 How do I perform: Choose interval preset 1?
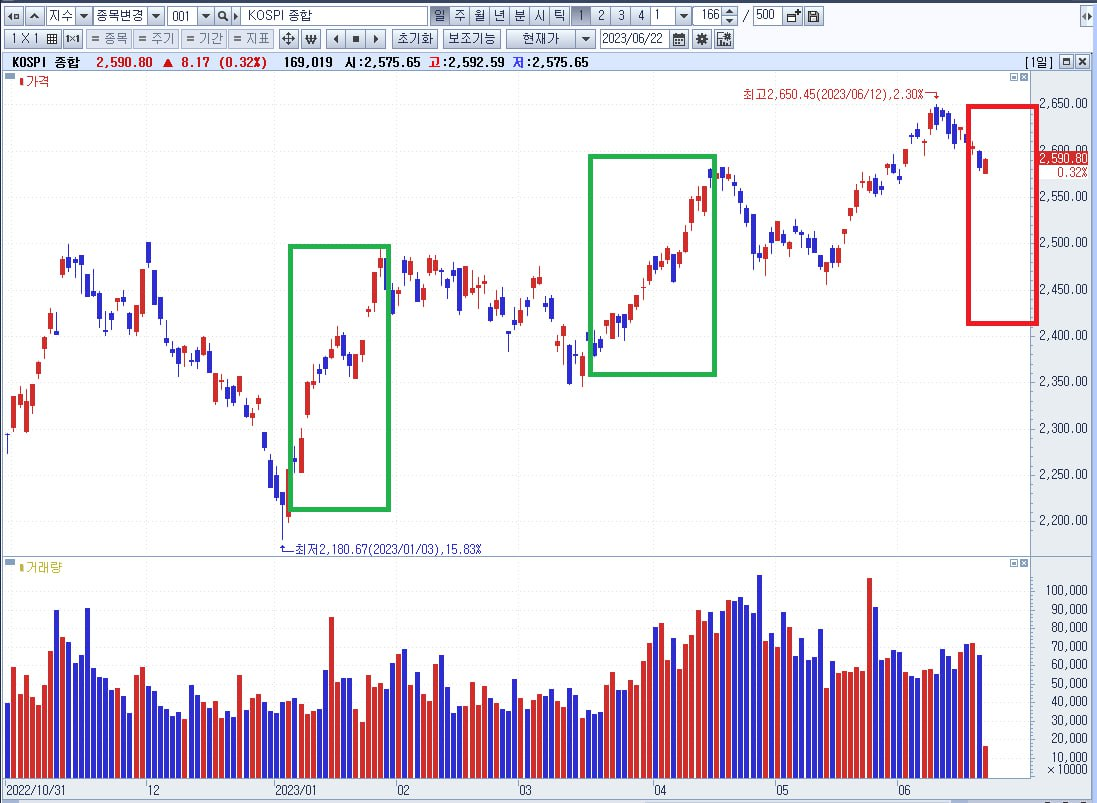coord(581,15)
